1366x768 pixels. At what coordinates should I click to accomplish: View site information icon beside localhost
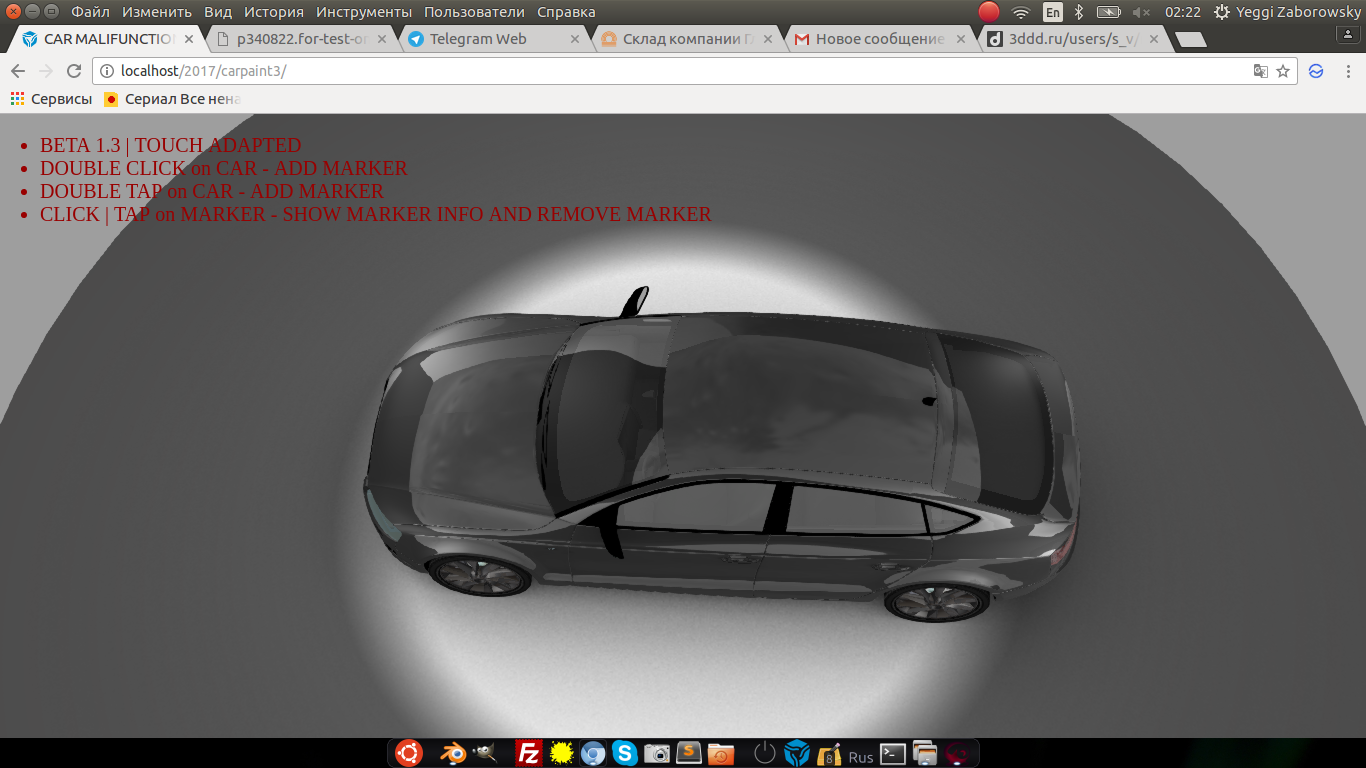pos(107,71)
